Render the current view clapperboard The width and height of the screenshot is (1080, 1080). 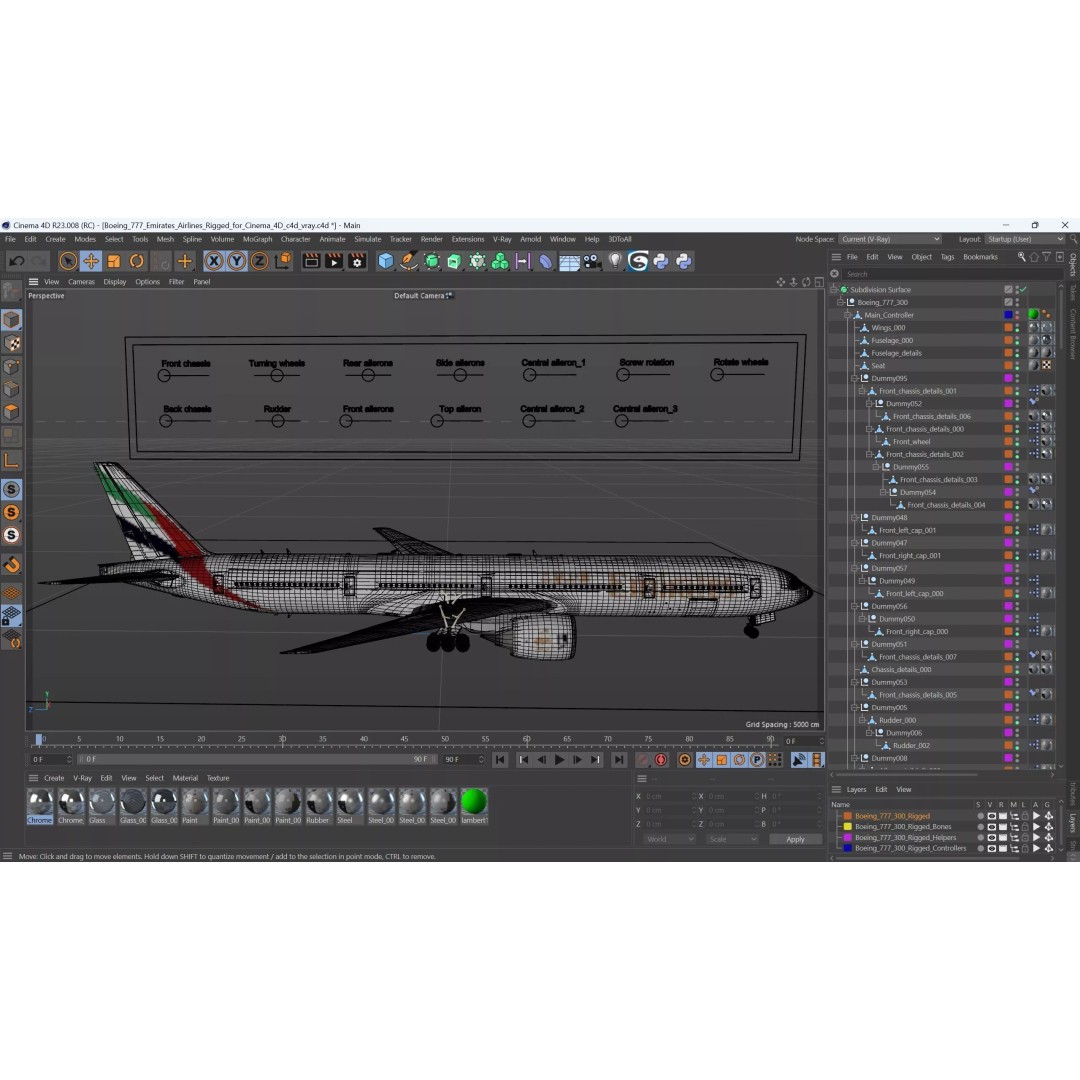click(x=311, y=261)
